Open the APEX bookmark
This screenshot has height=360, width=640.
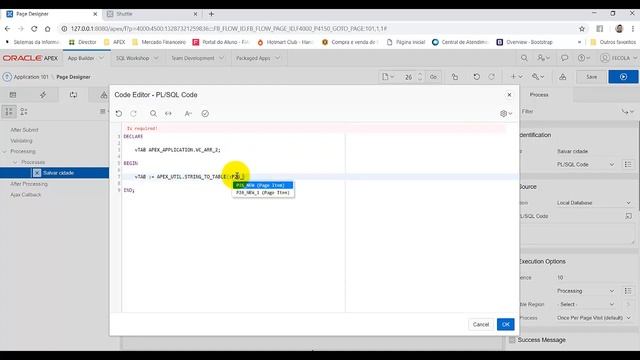coord(115,42)
